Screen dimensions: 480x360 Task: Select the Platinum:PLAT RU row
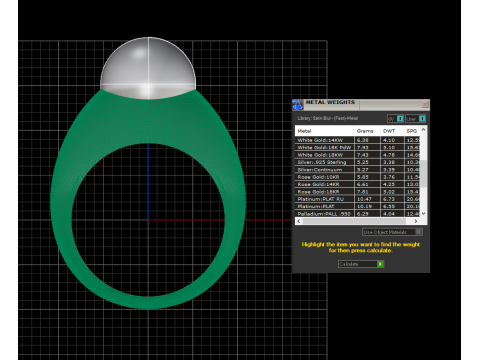358,199
